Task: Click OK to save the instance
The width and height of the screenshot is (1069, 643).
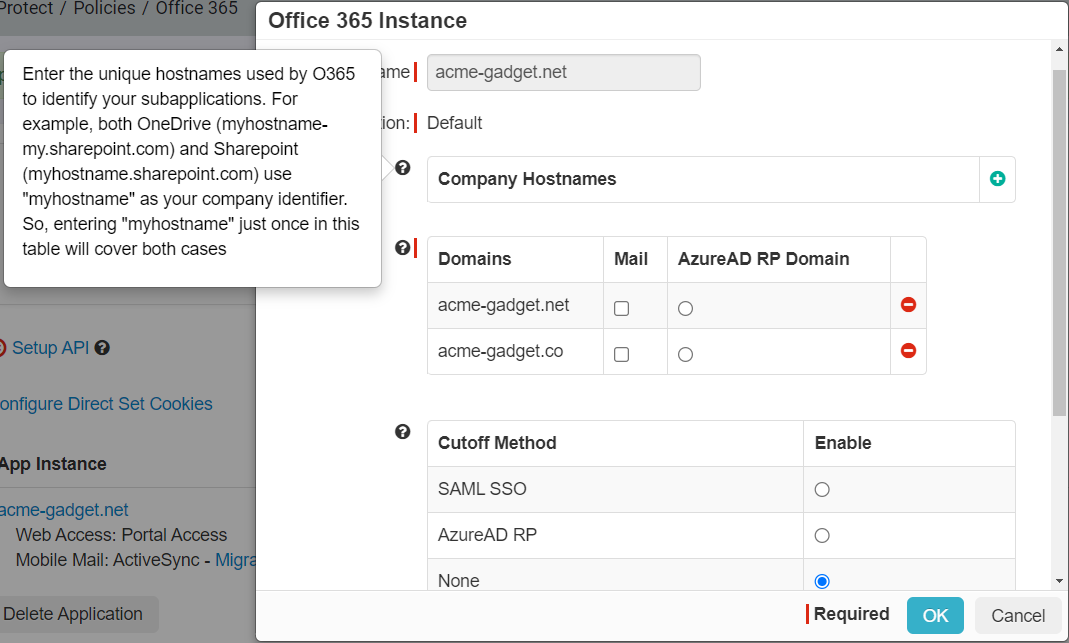Action: [935, 615]
